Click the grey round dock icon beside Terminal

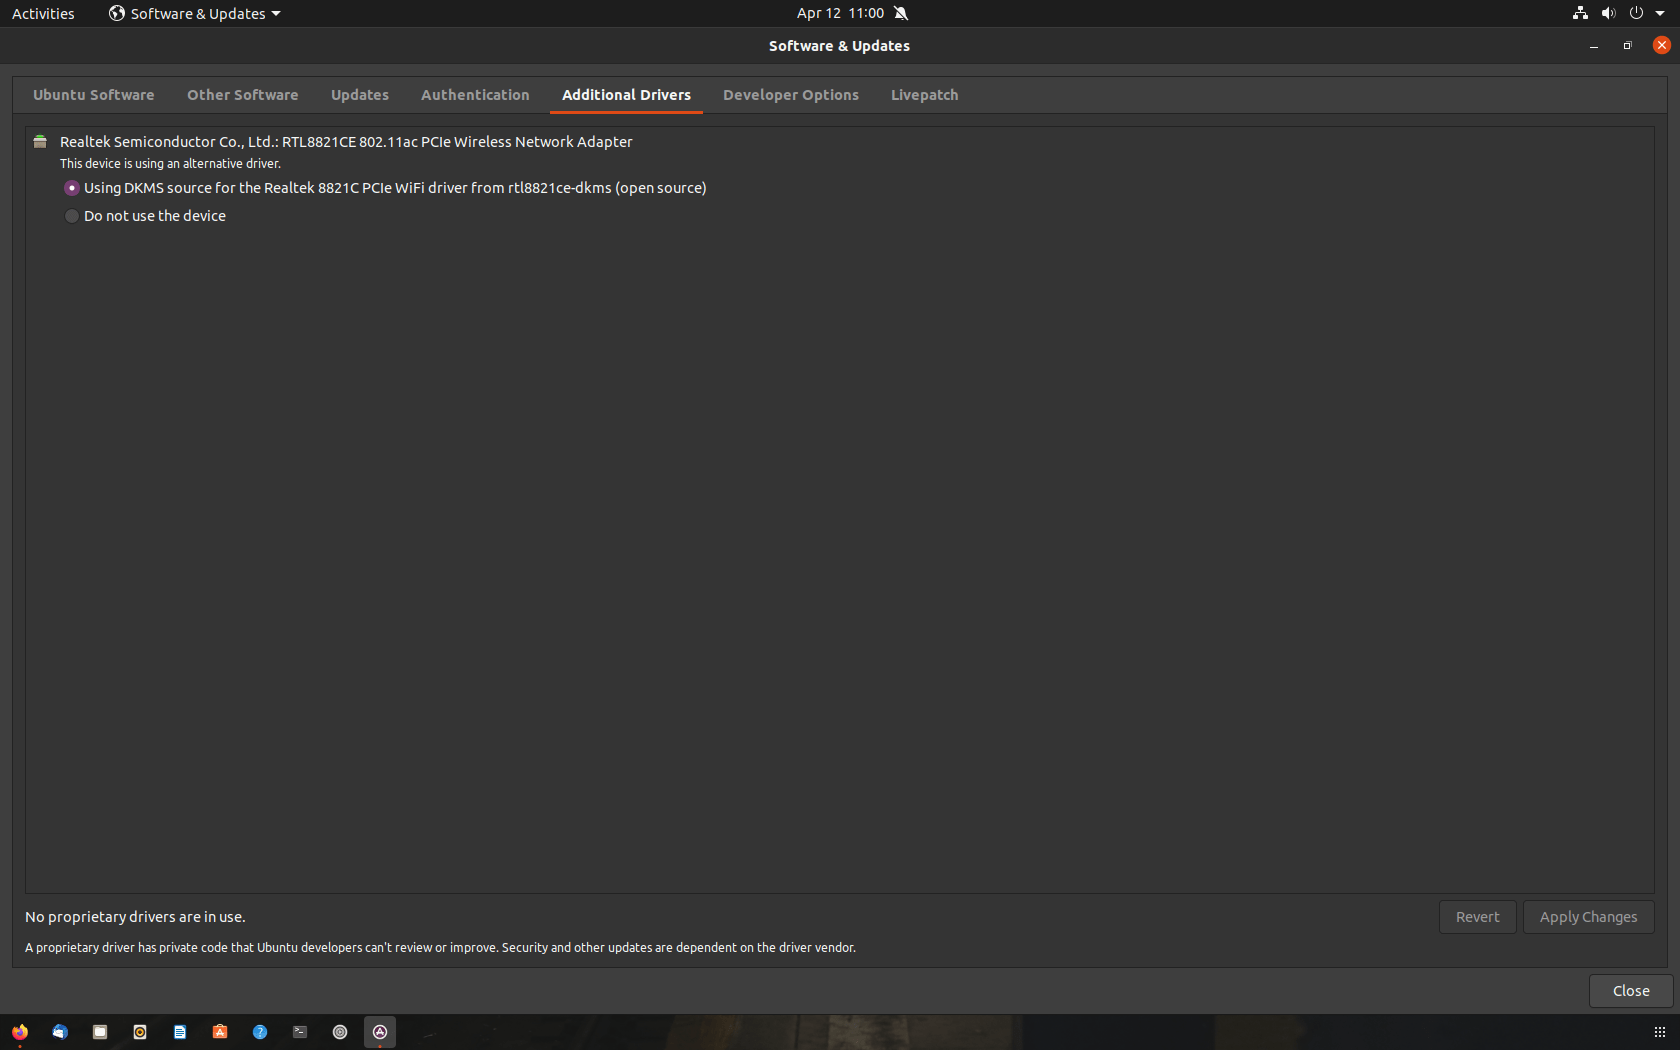tap(340, 1032)
